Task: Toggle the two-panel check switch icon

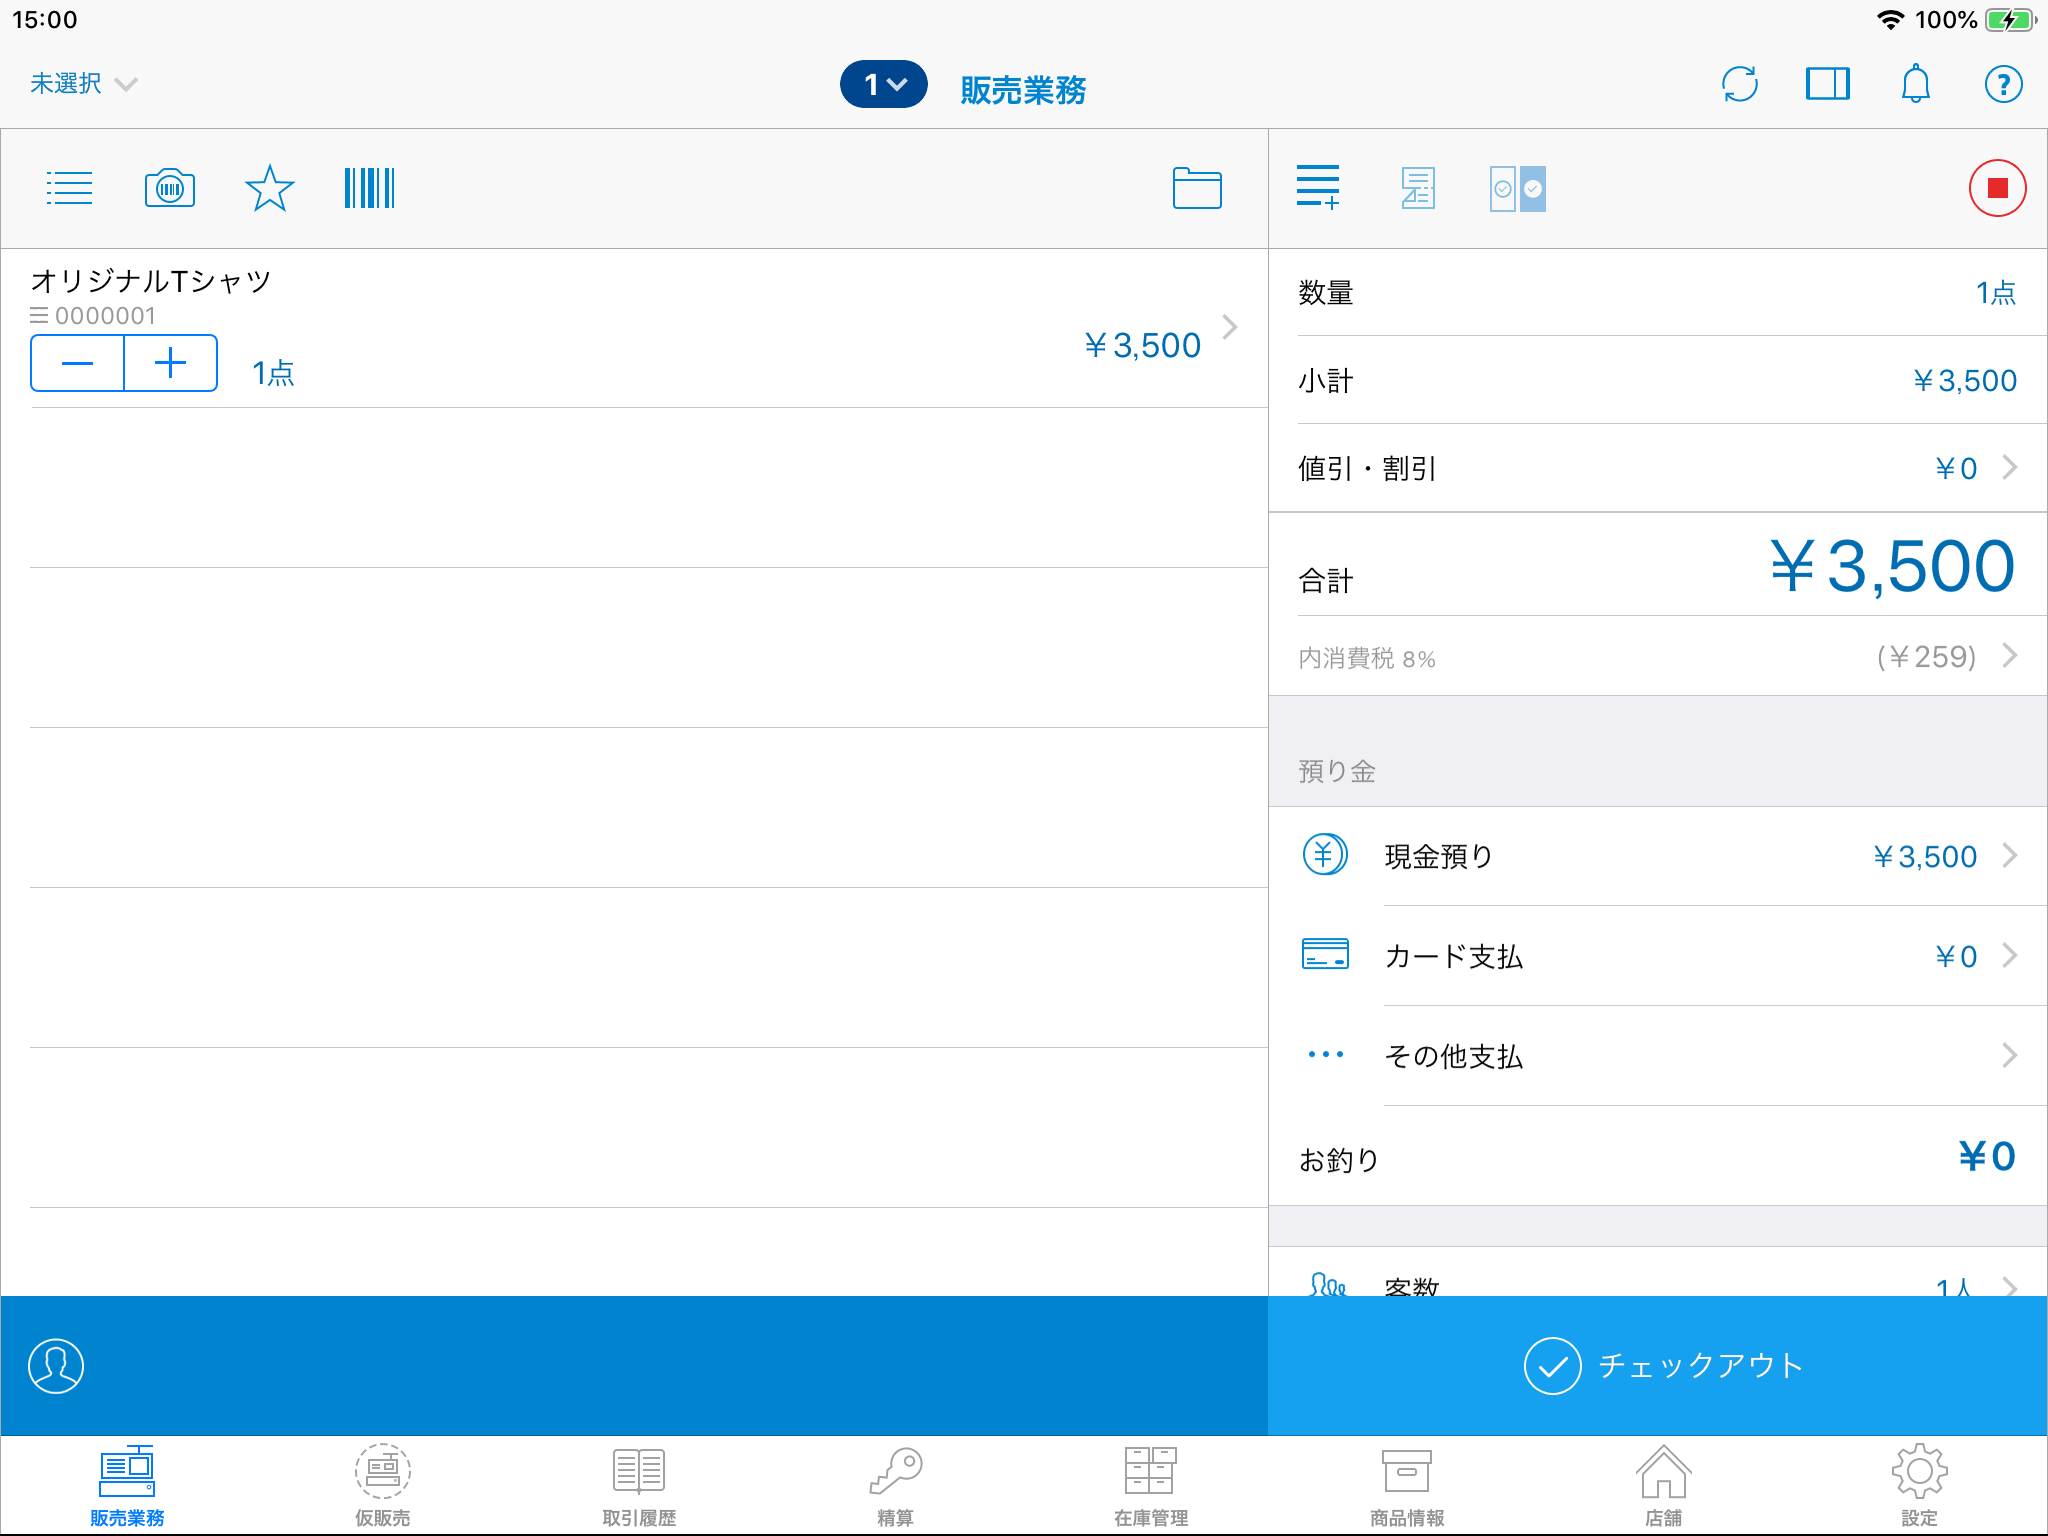Action: click(1518, 188)
